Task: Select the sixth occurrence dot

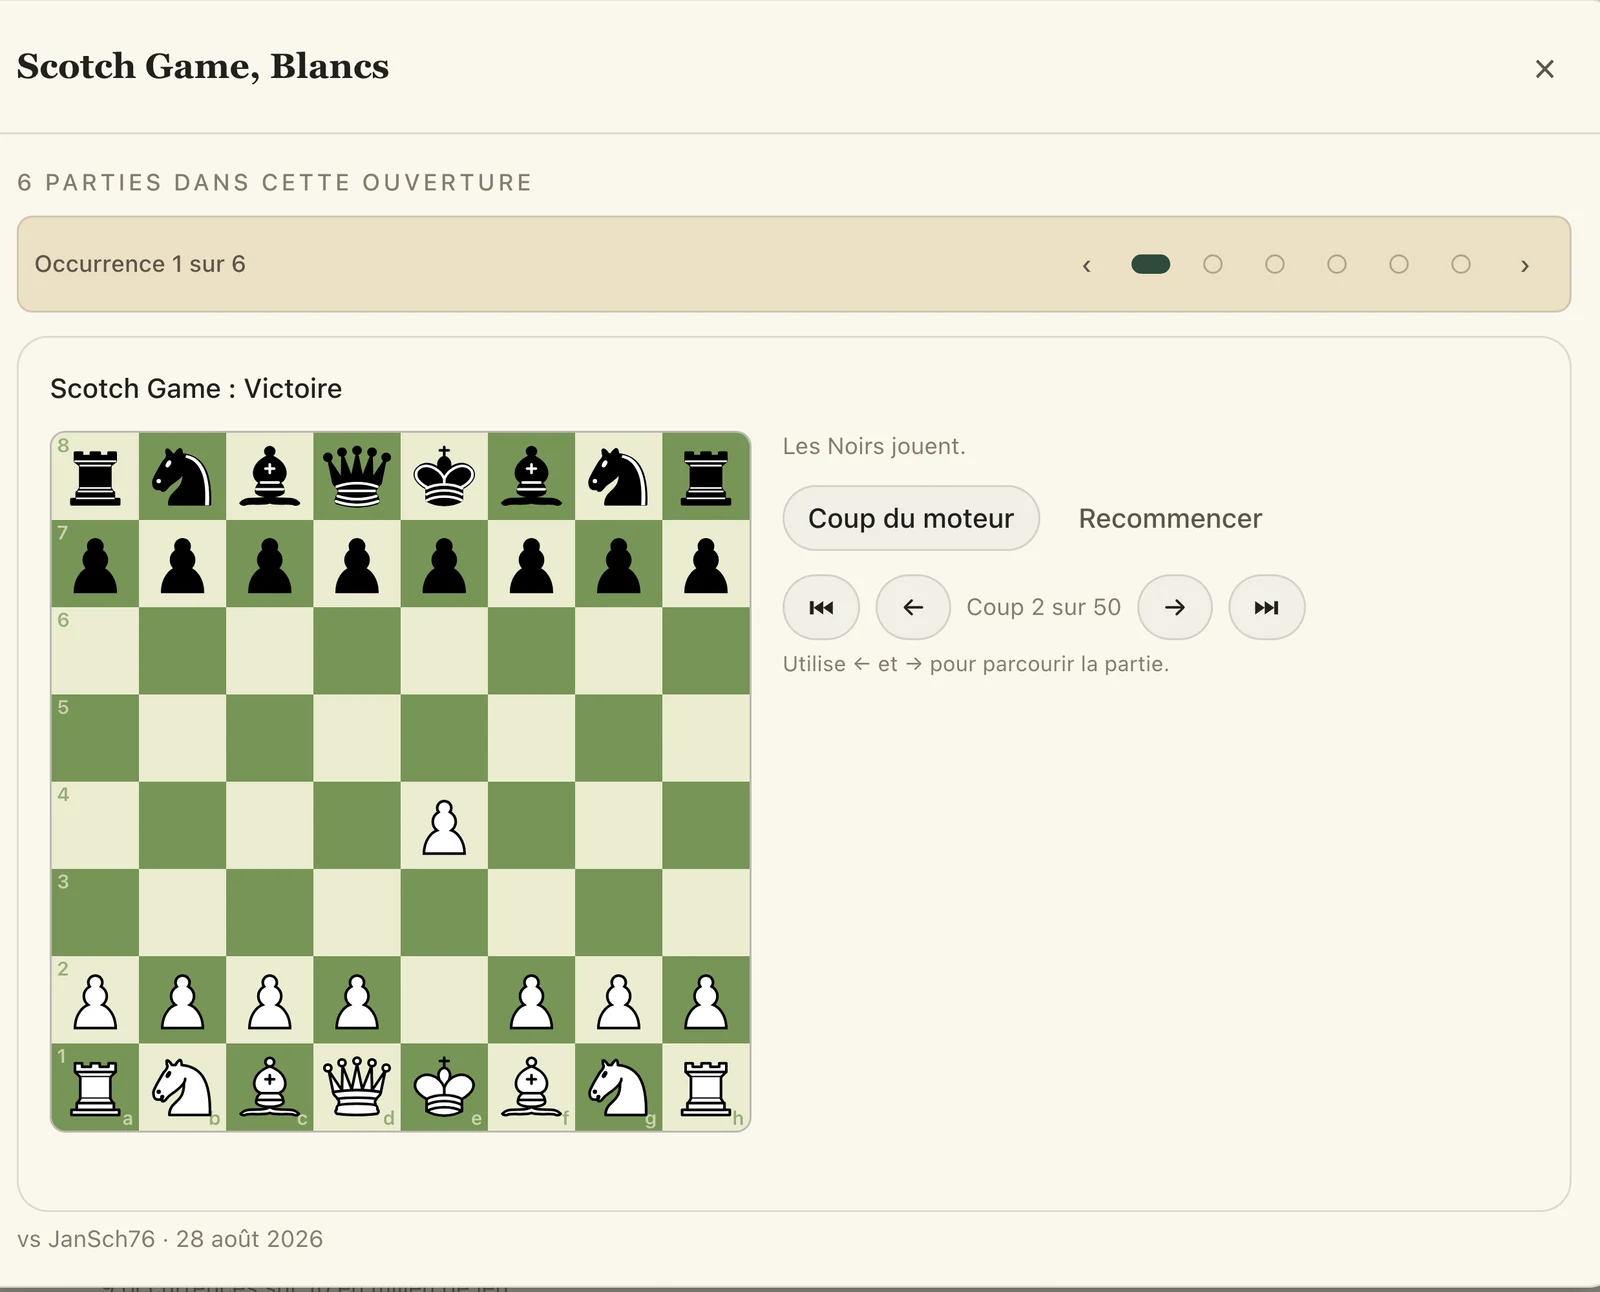Action: tap(1461, 264)
